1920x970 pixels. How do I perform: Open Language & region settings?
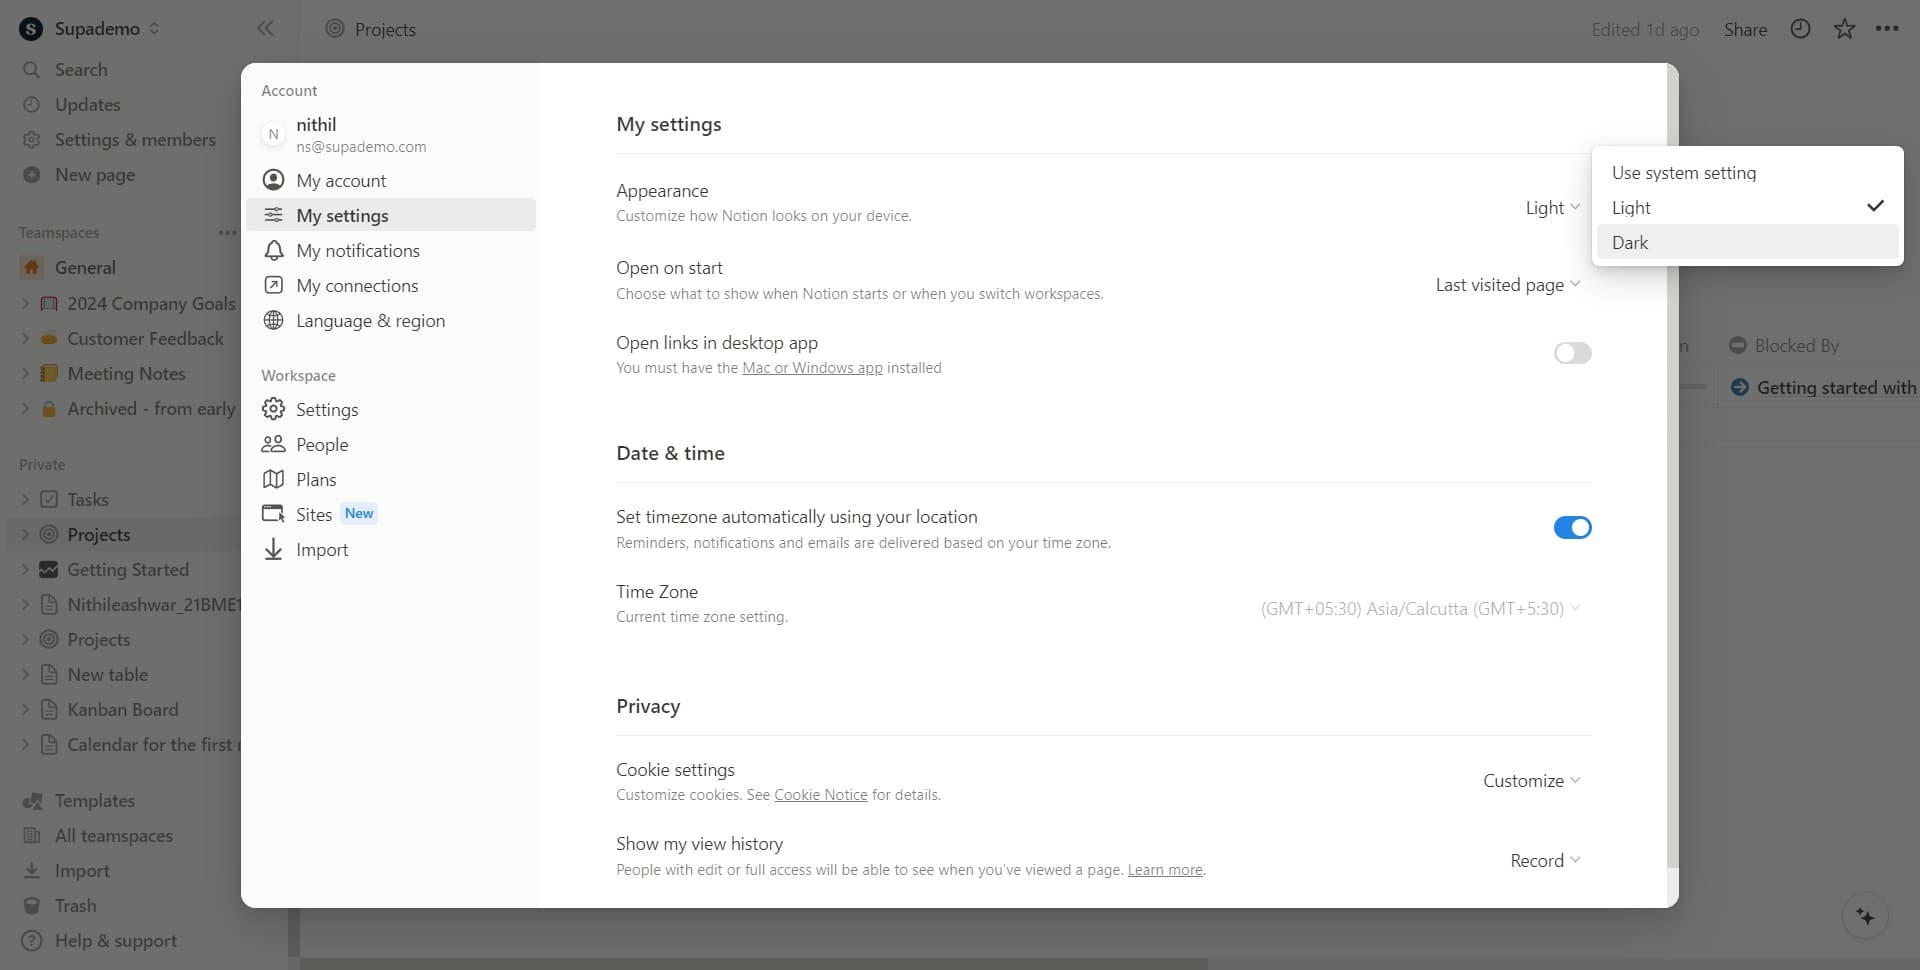coord(391,320)
